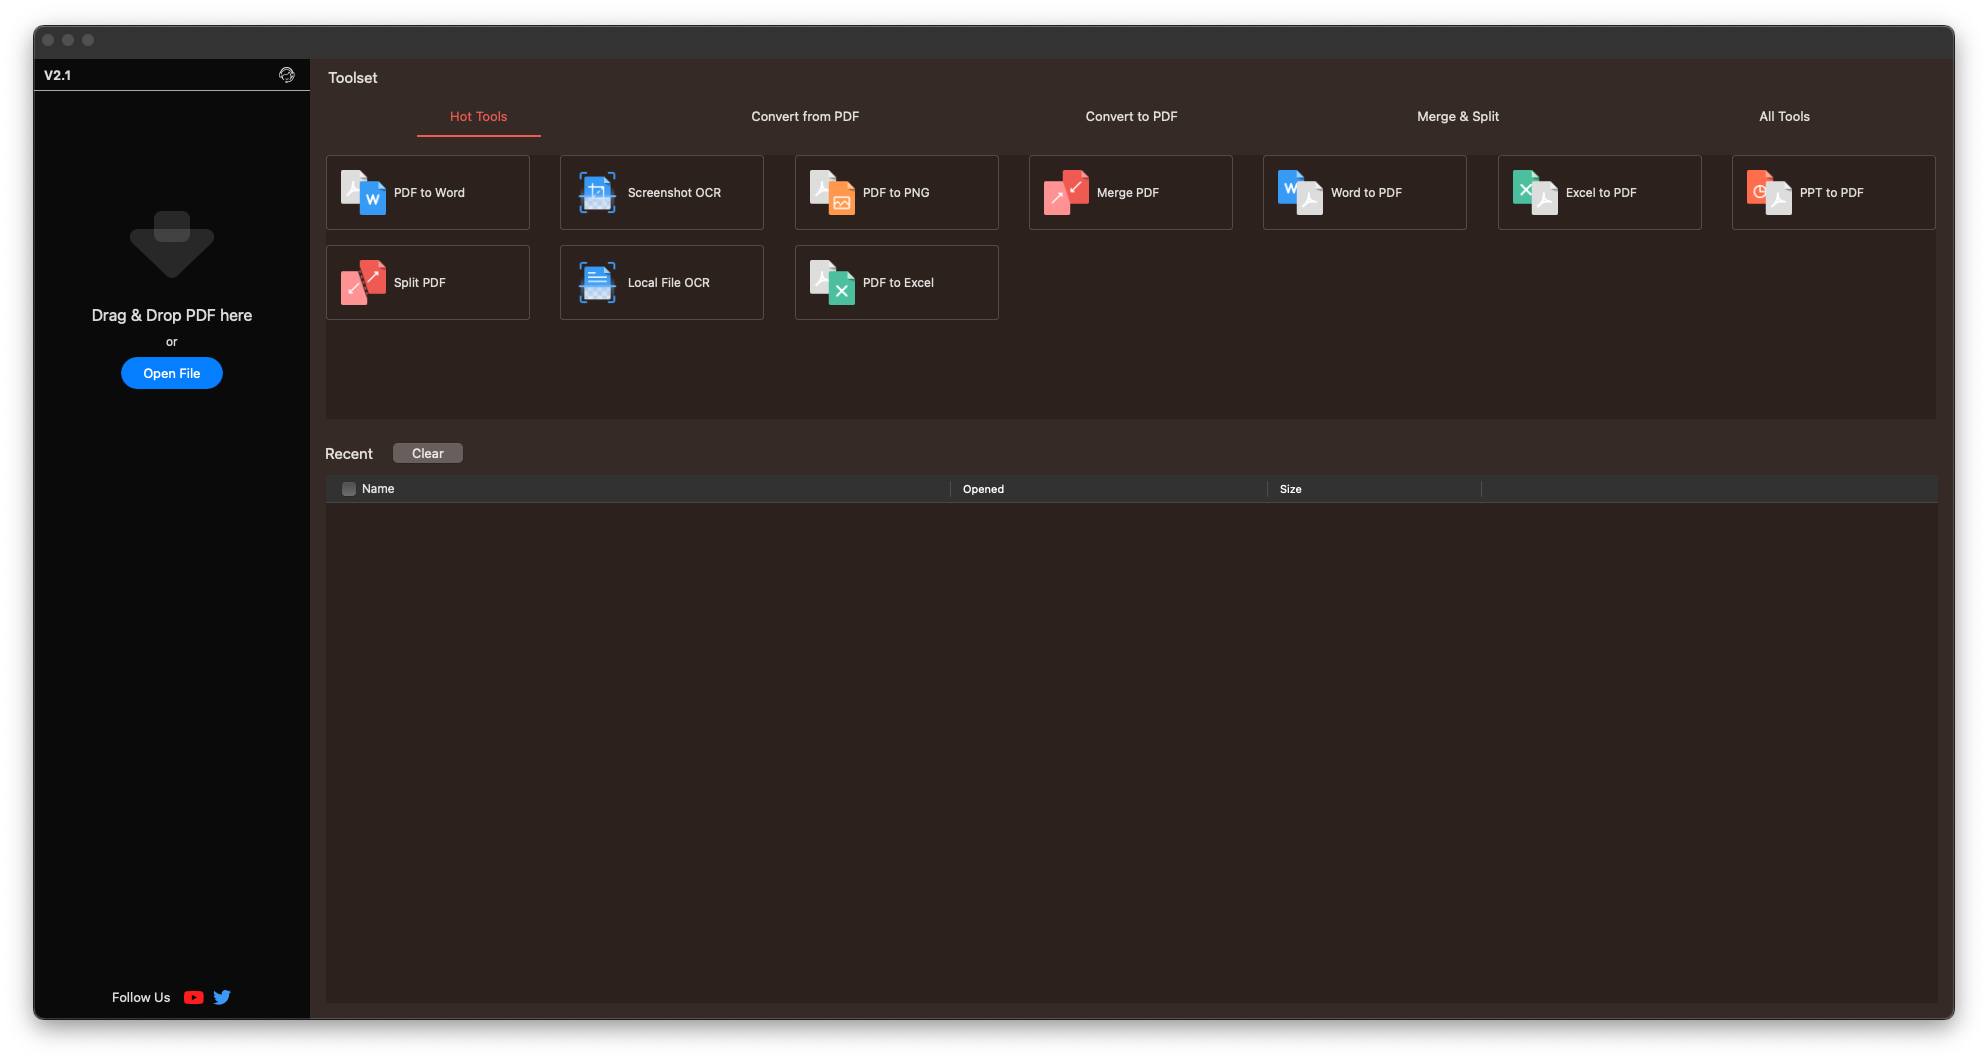
Task: Launch the Screenshot OCR tool
Action: click(x=661, y=193)
